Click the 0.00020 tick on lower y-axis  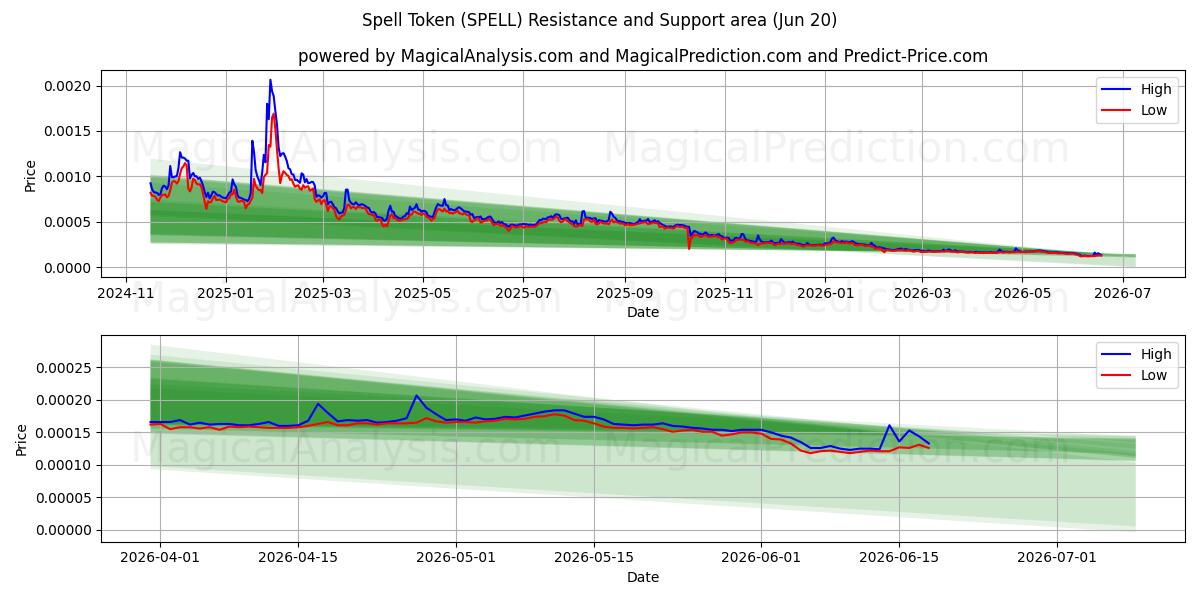64,400
